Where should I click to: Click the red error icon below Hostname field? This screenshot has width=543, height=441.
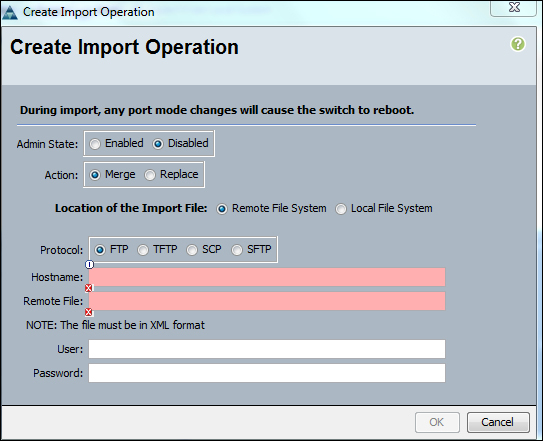click(89, 288)
